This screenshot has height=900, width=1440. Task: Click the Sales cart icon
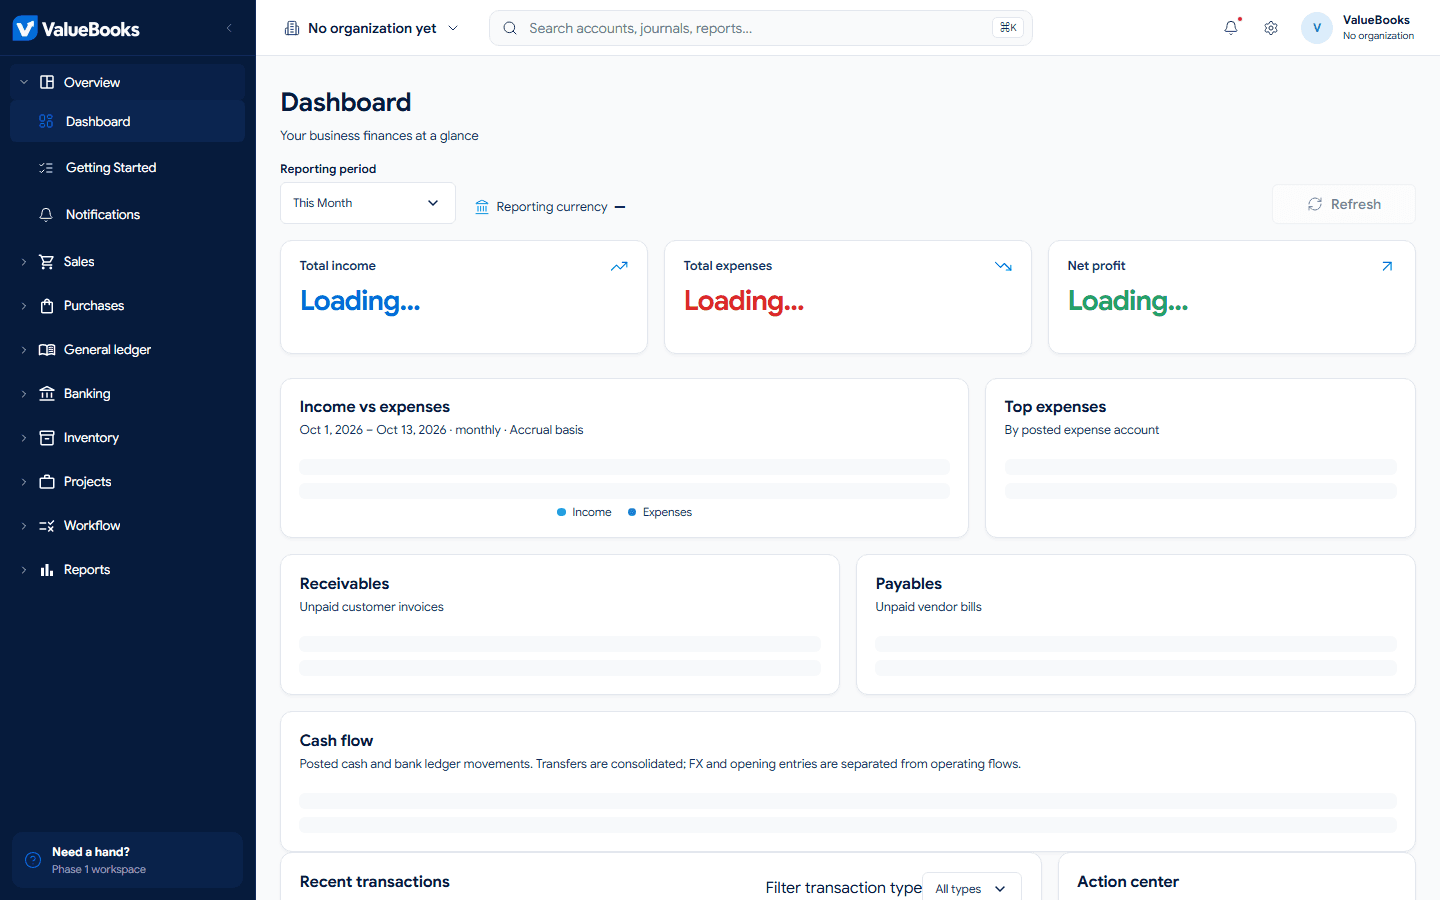pos(47,262)
